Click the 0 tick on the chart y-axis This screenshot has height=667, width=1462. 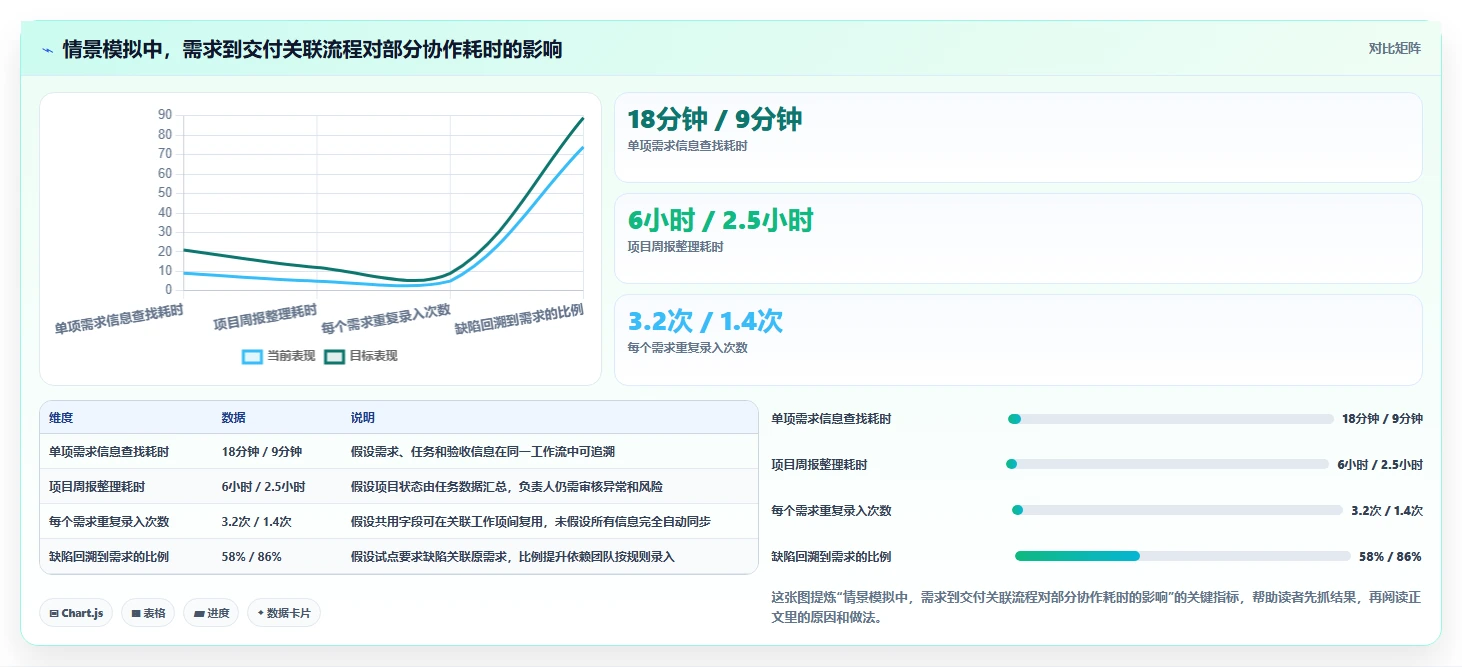169,290
